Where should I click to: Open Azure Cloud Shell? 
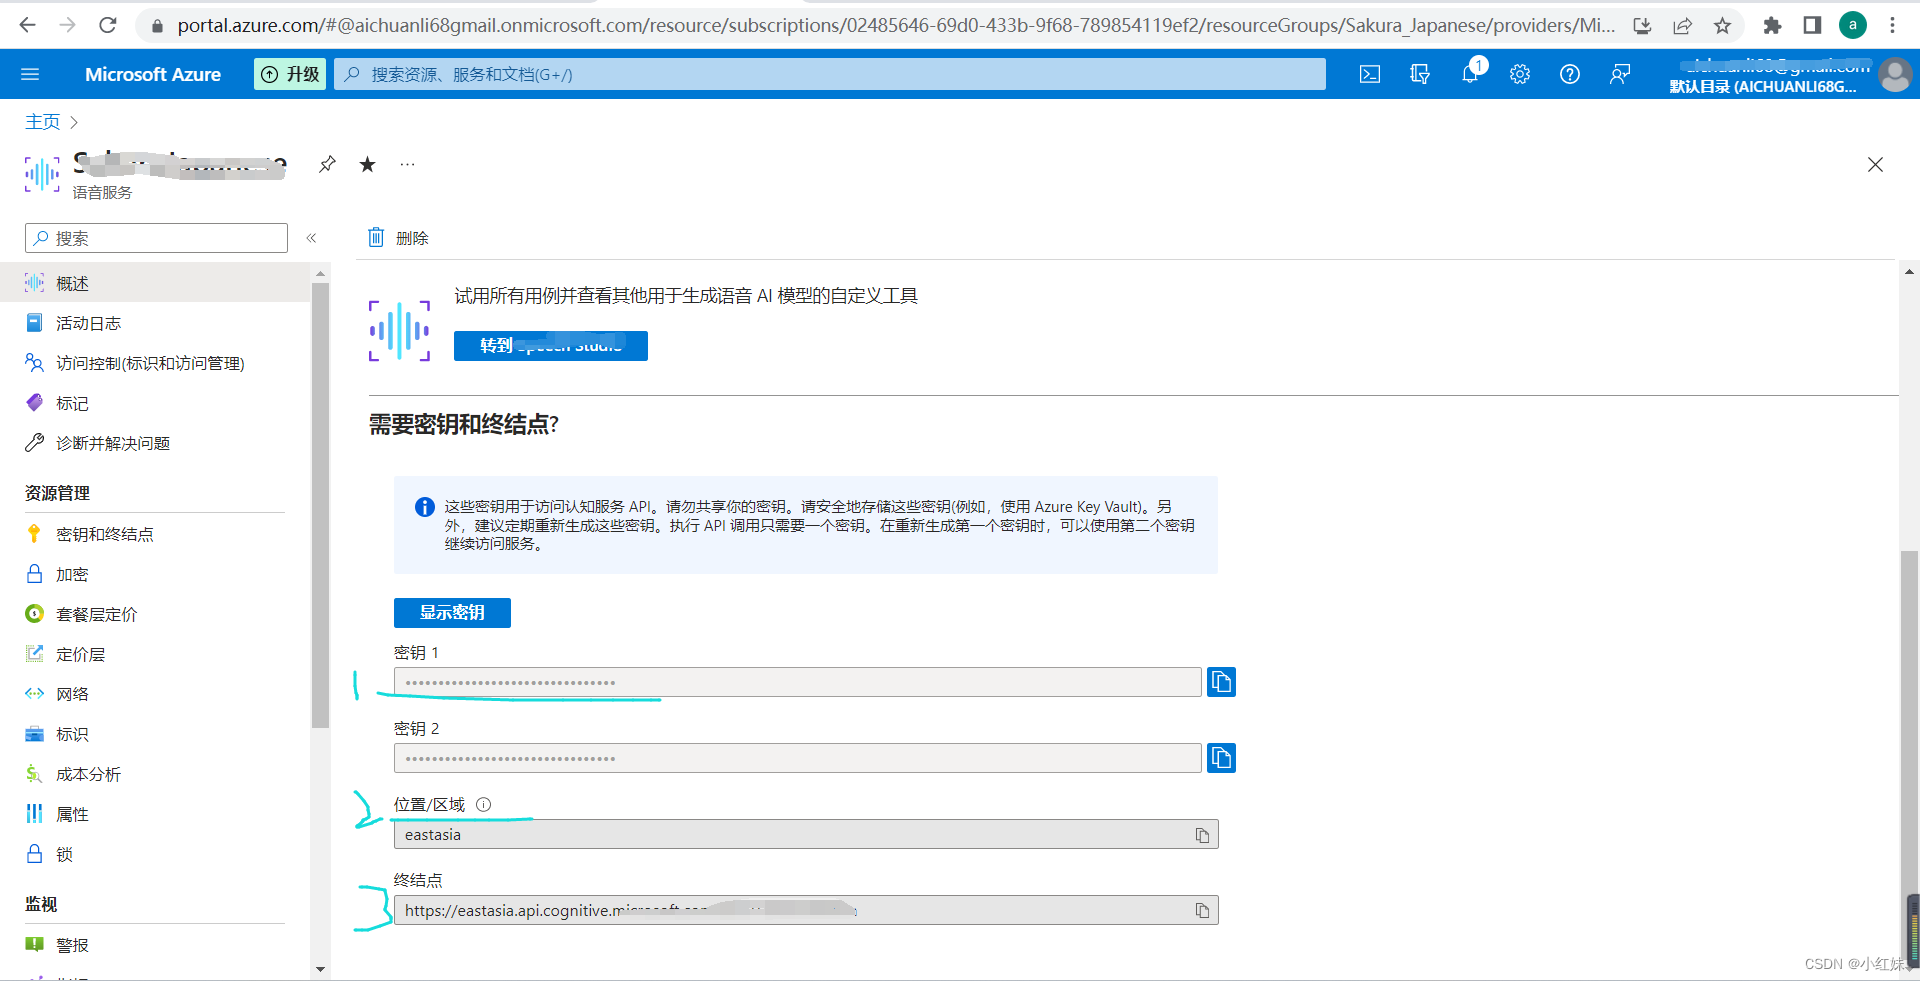pyautogui.click(x=1369, y=73)
